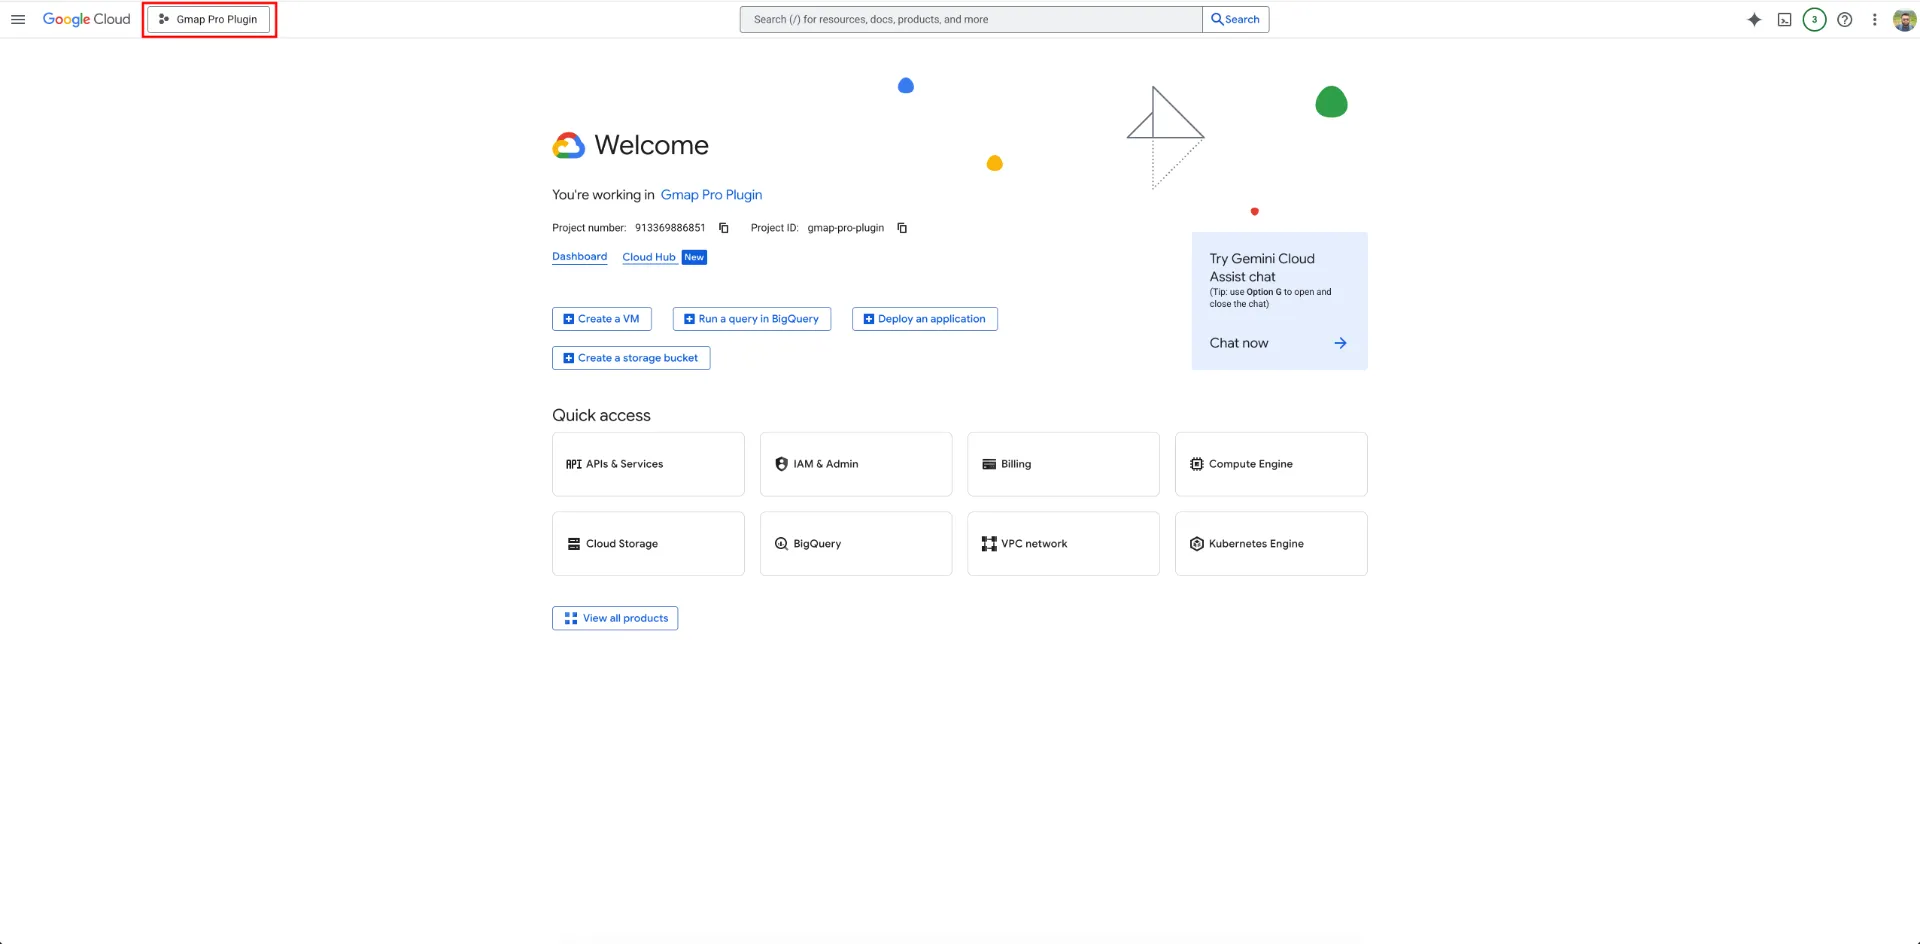Screen dimensions: 1920x944
Task: Start Gemini chat via Chat now
Action: click(x=1239, y=343)
